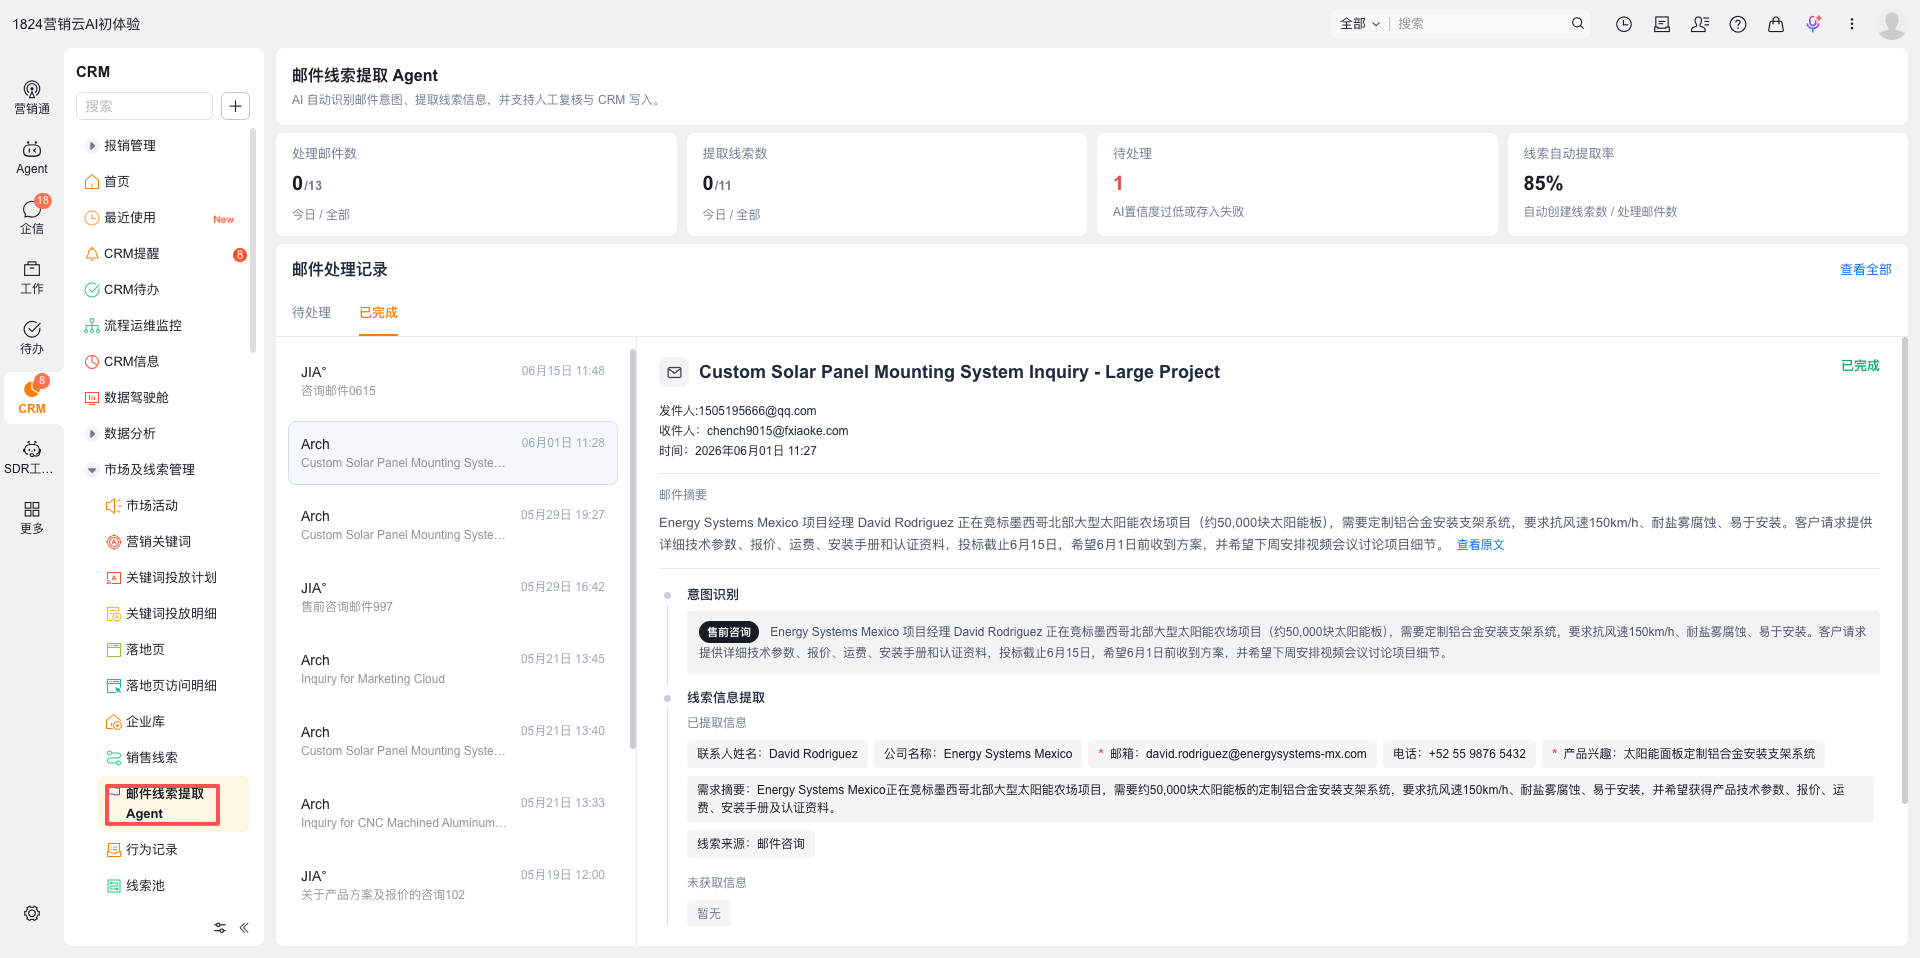Click the CRM menu search field
This screenshot has height=958, width=1920.
point(144,106)
